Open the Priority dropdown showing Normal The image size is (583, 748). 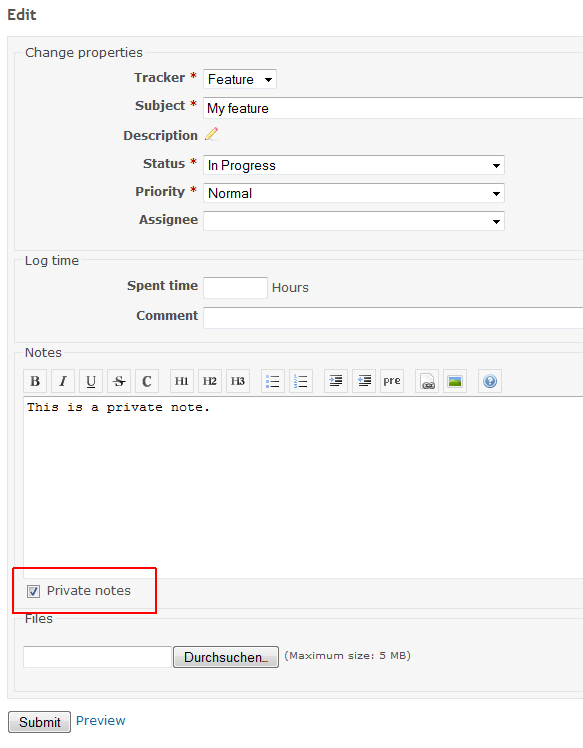point(354,193)
